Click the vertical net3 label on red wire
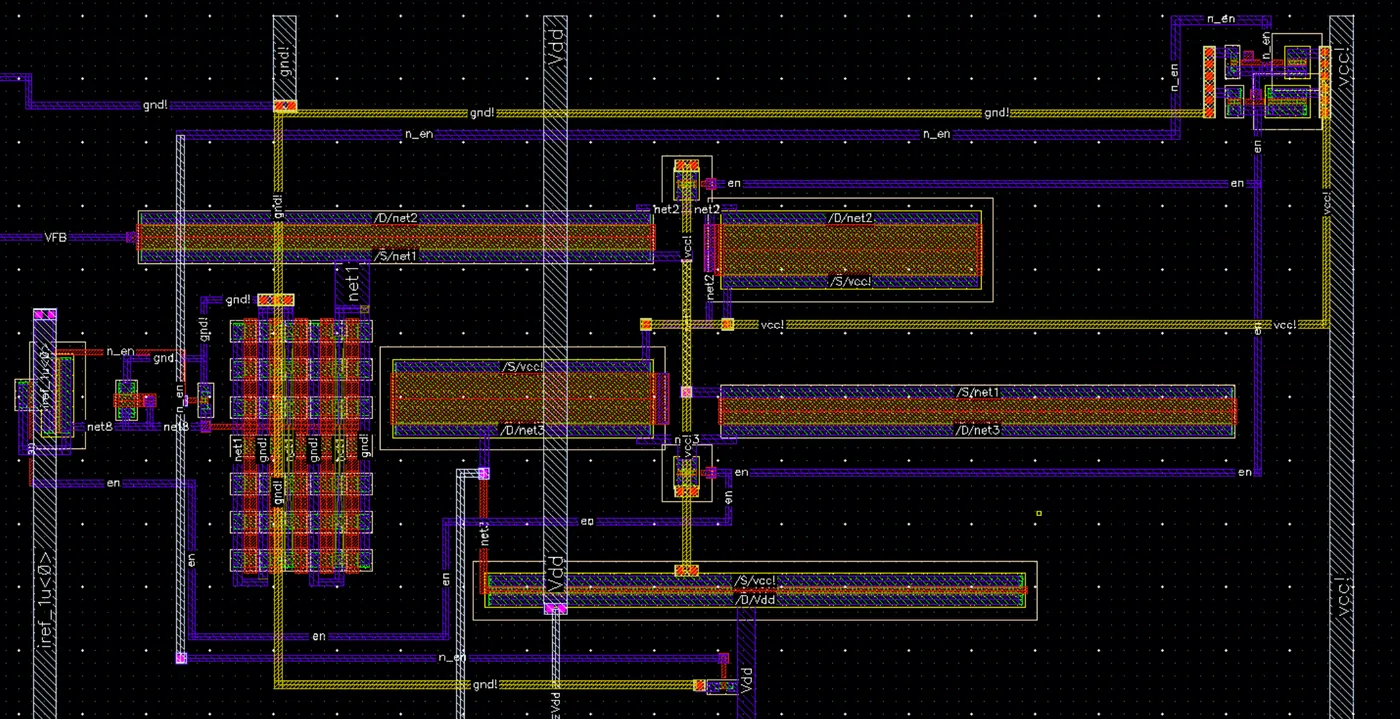 (484, 532)
